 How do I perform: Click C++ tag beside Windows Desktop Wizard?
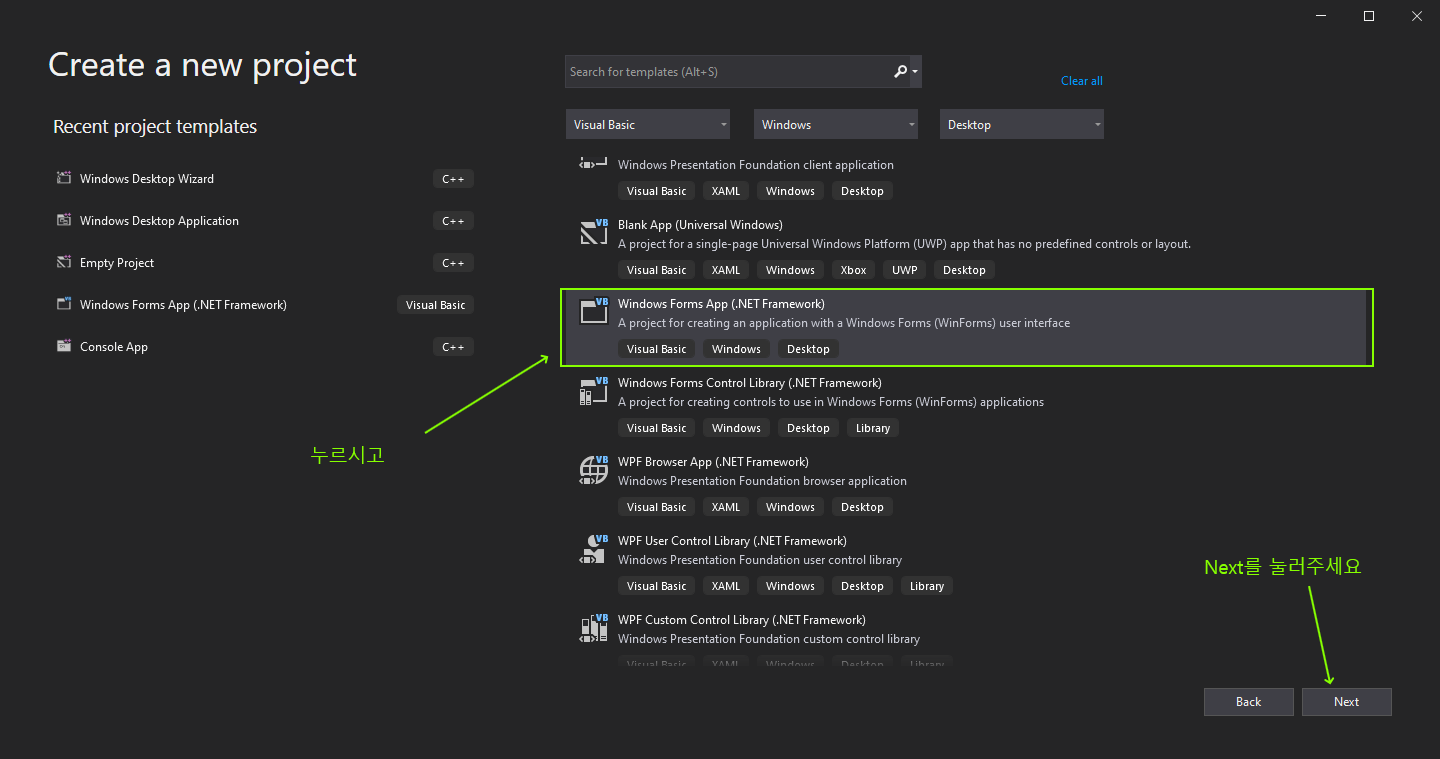tap(454, 179)
